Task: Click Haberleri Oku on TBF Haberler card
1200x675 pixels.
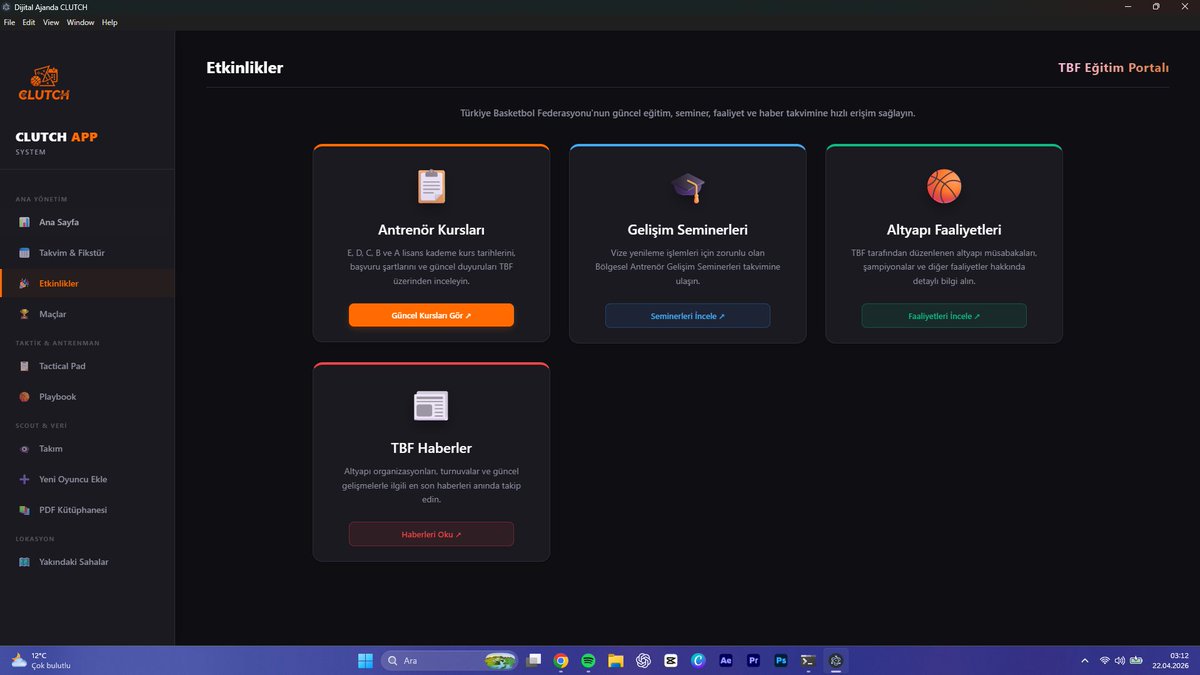Action: [431, 533]
